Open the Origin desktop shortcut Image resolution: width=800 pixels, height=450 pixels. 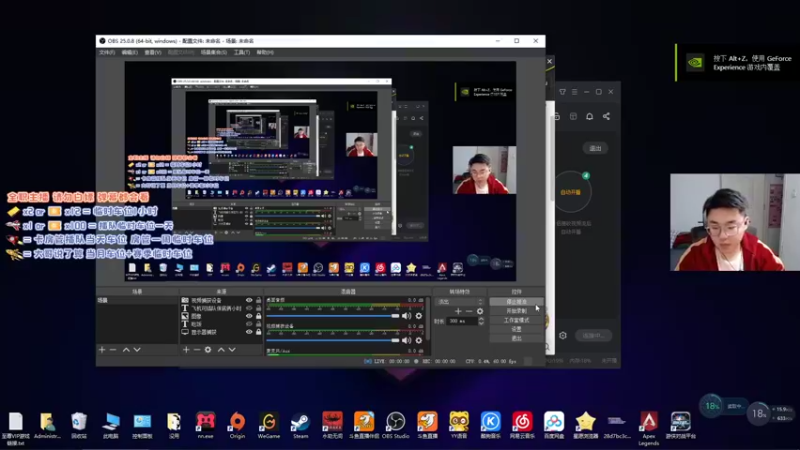pos(237,425)
